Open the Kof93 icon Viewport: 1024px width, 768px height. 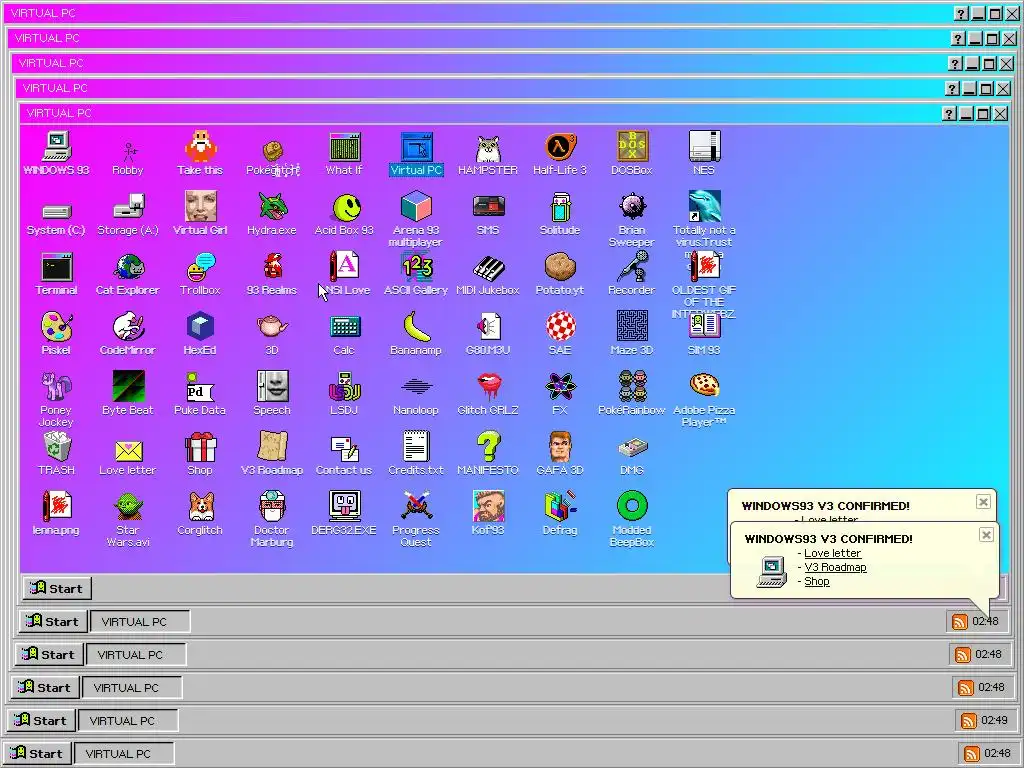pyautogui.click(x=488, y=515)
